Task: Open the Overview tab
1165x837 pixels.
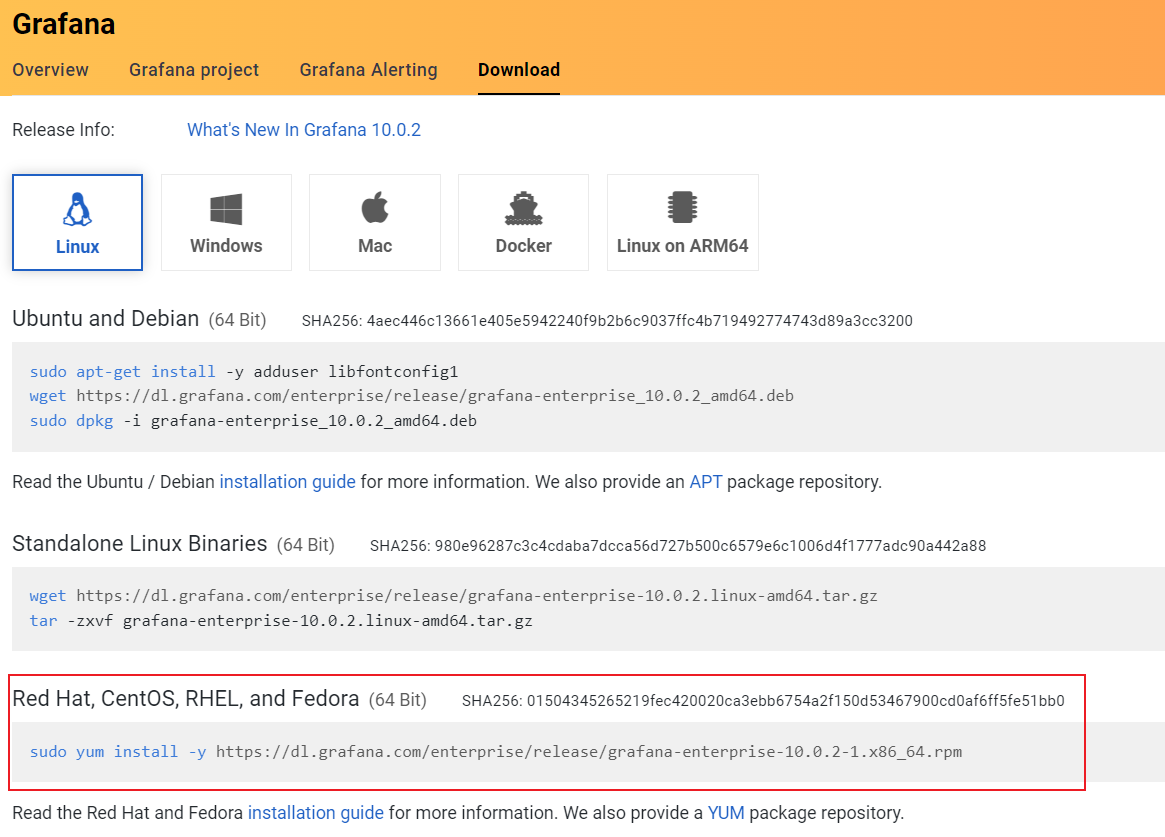Action: 50,70
